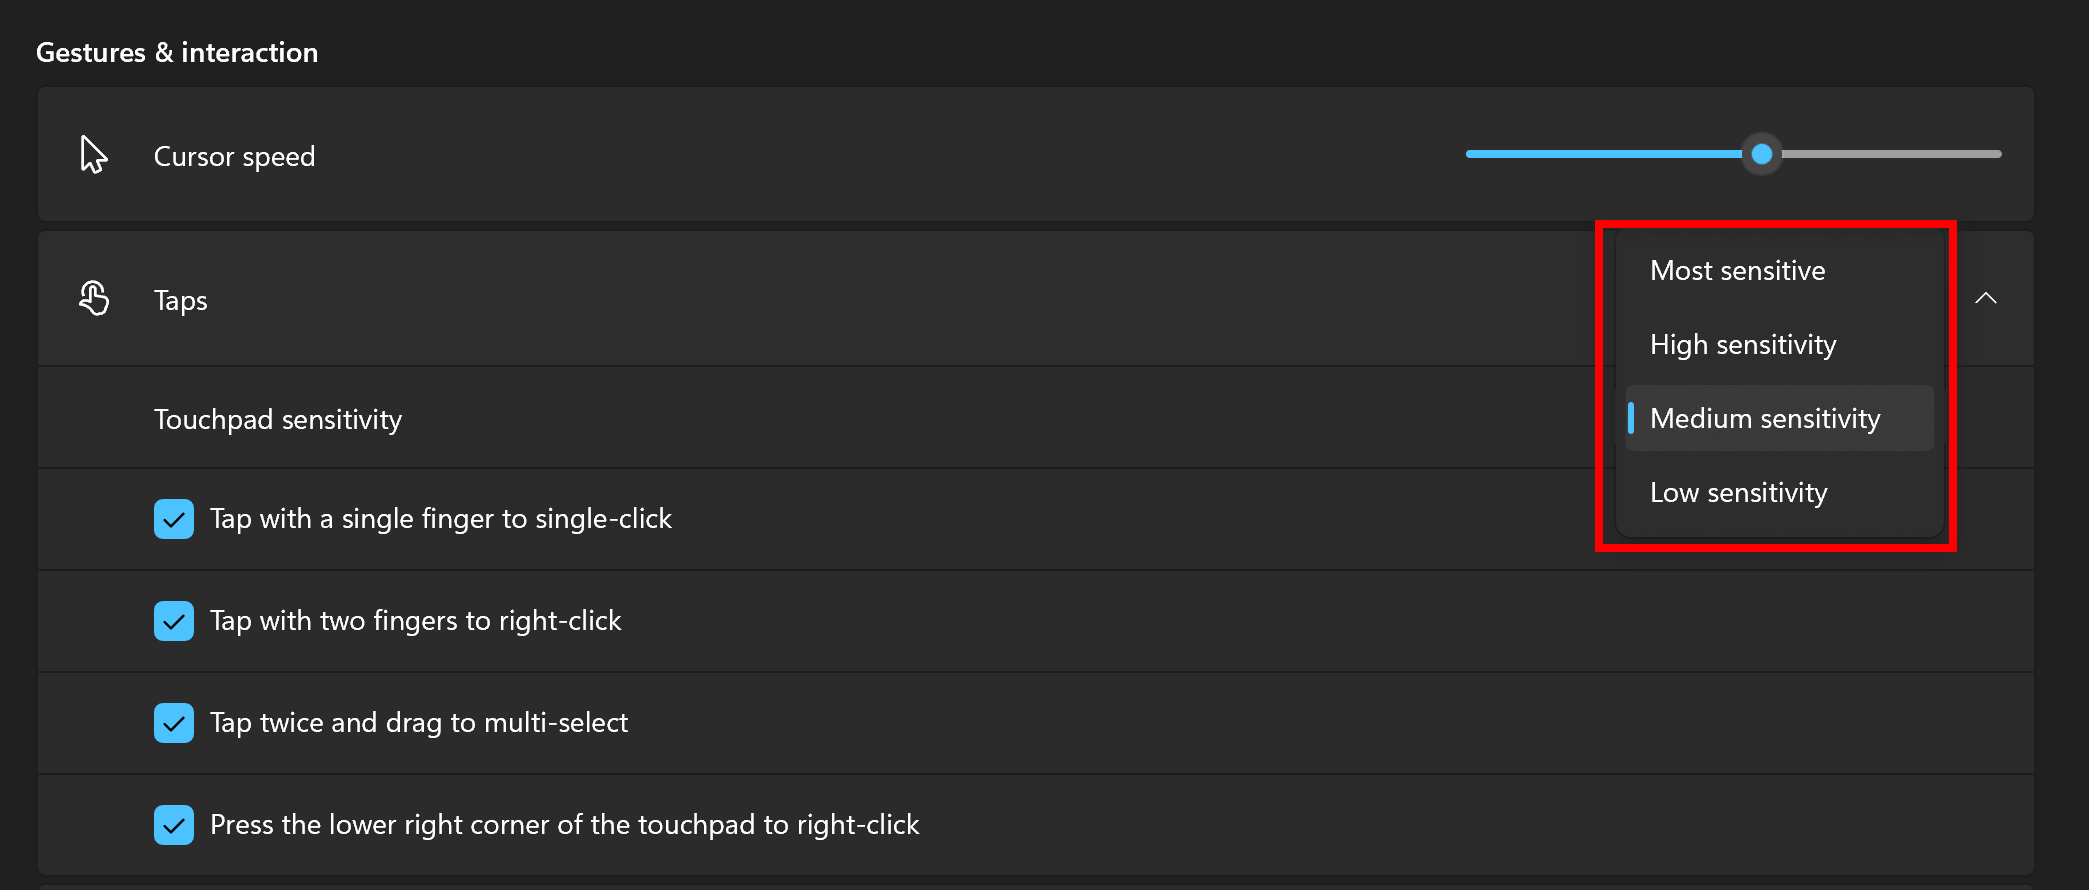Click the gray unfilled part of the Cursor speed slider

[1890, 154]
